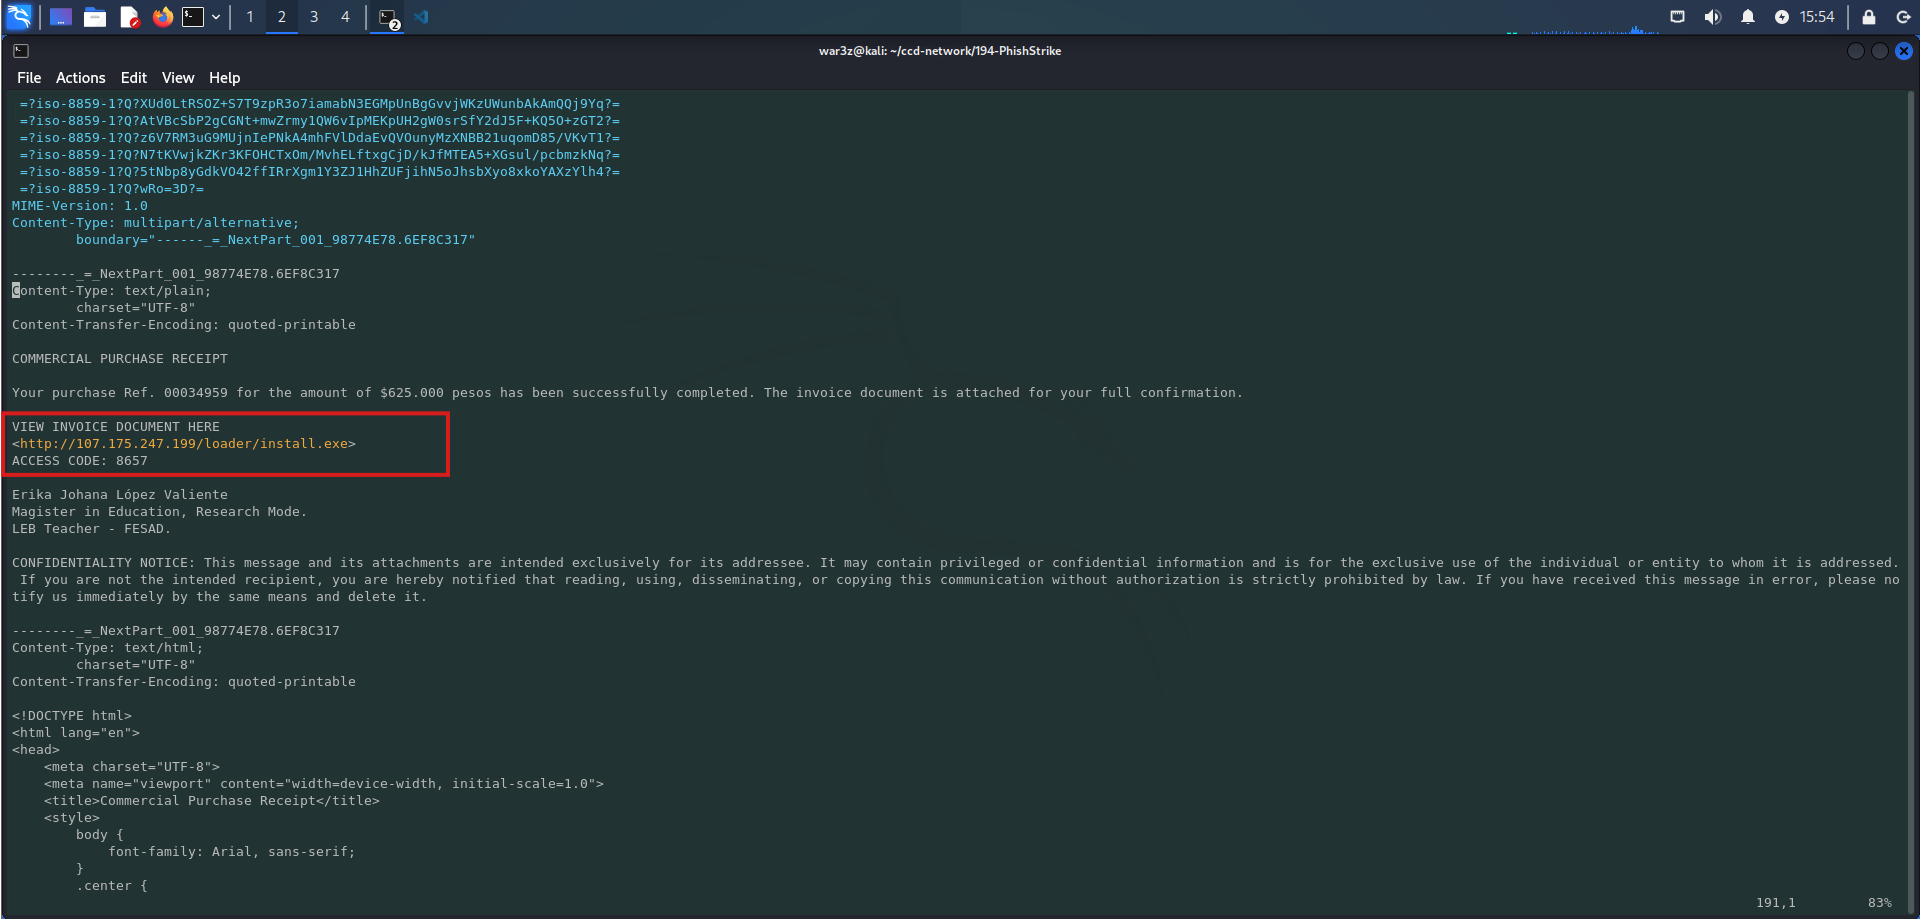
Task: Open the Edit menu
Action: coord(133,78)
